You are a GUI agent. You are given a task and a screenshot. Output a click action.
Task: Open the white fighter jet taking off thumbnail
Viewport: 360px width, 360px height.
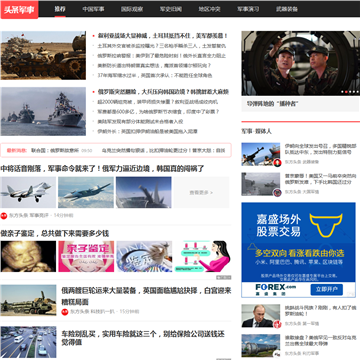click(28, 192)
